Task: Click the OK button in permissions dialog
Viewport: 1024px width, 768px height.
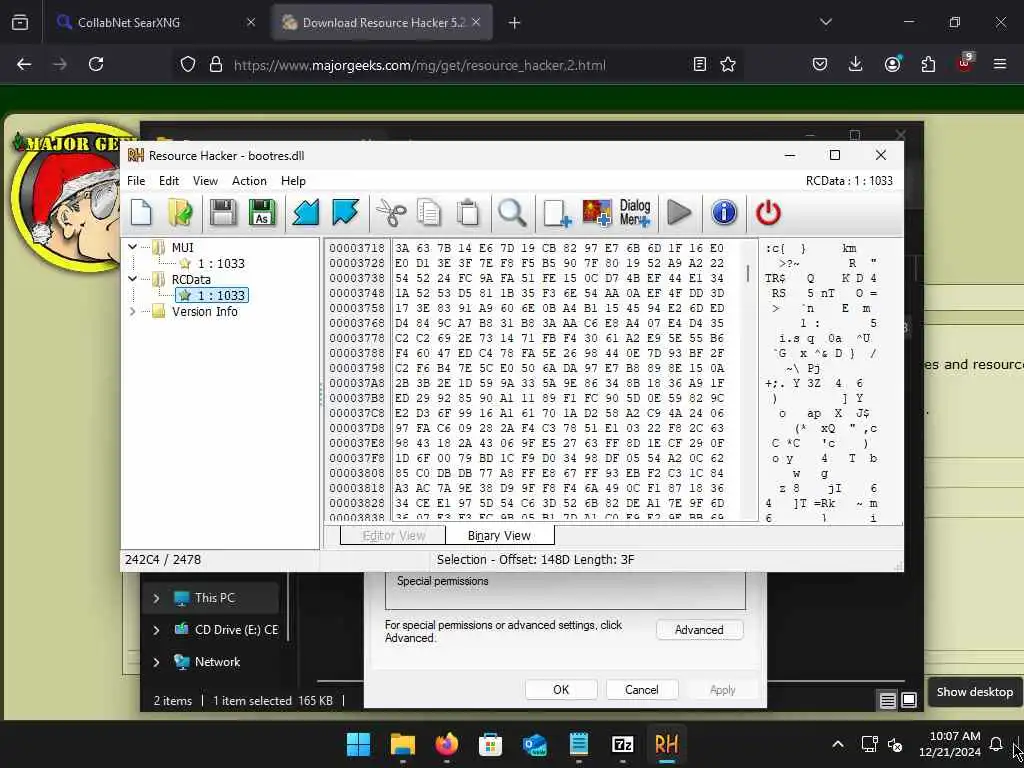Action: [561, 690]
